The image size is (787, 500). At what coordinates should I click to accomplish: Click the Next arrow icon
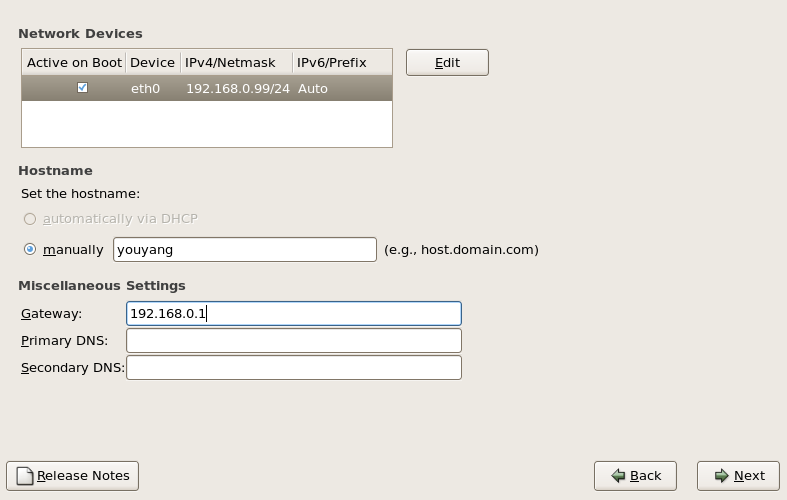coord(721,476)
